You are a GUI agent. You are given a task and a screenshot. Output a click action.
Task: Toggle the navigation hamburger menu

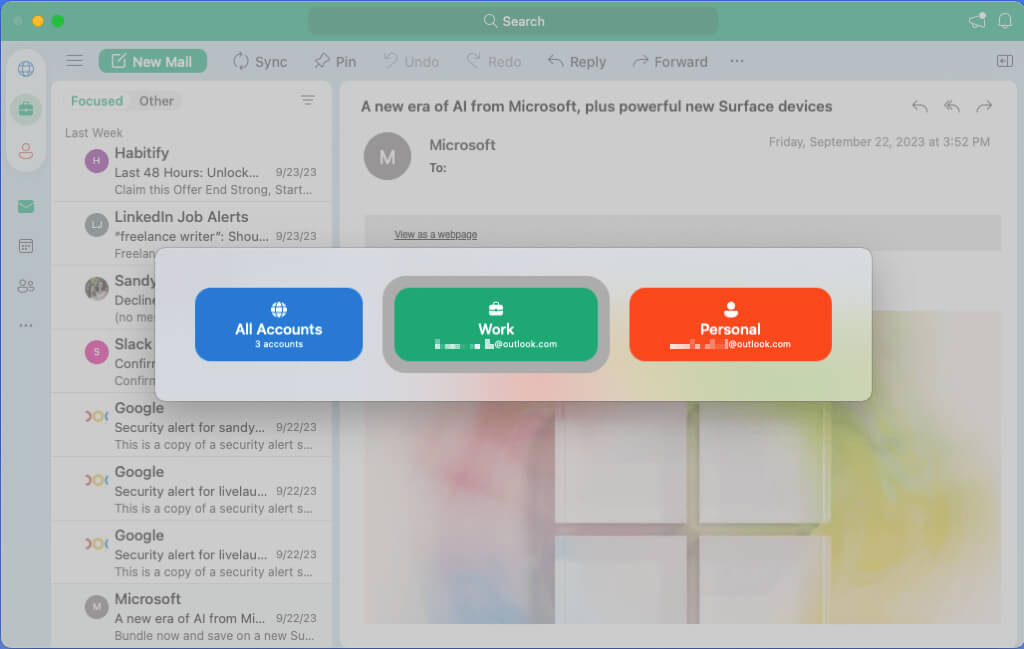coord(74,61)
